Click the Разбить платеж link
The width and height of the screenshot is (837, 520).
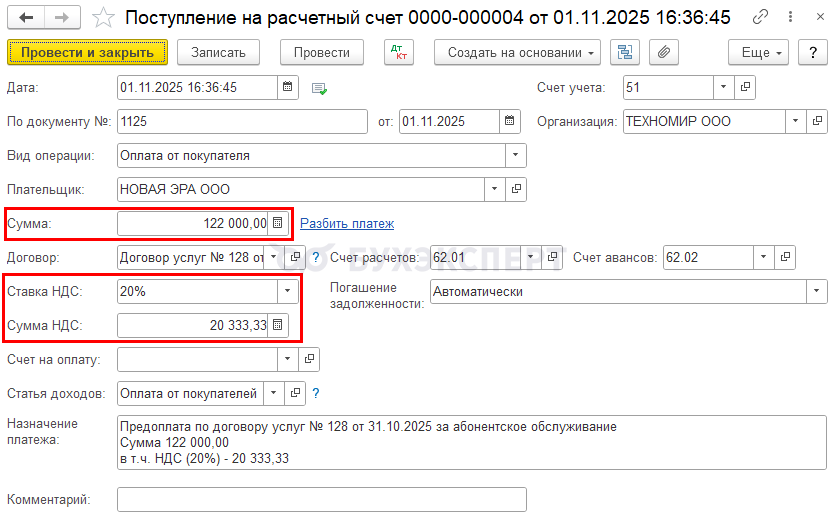tap(347, 224)
